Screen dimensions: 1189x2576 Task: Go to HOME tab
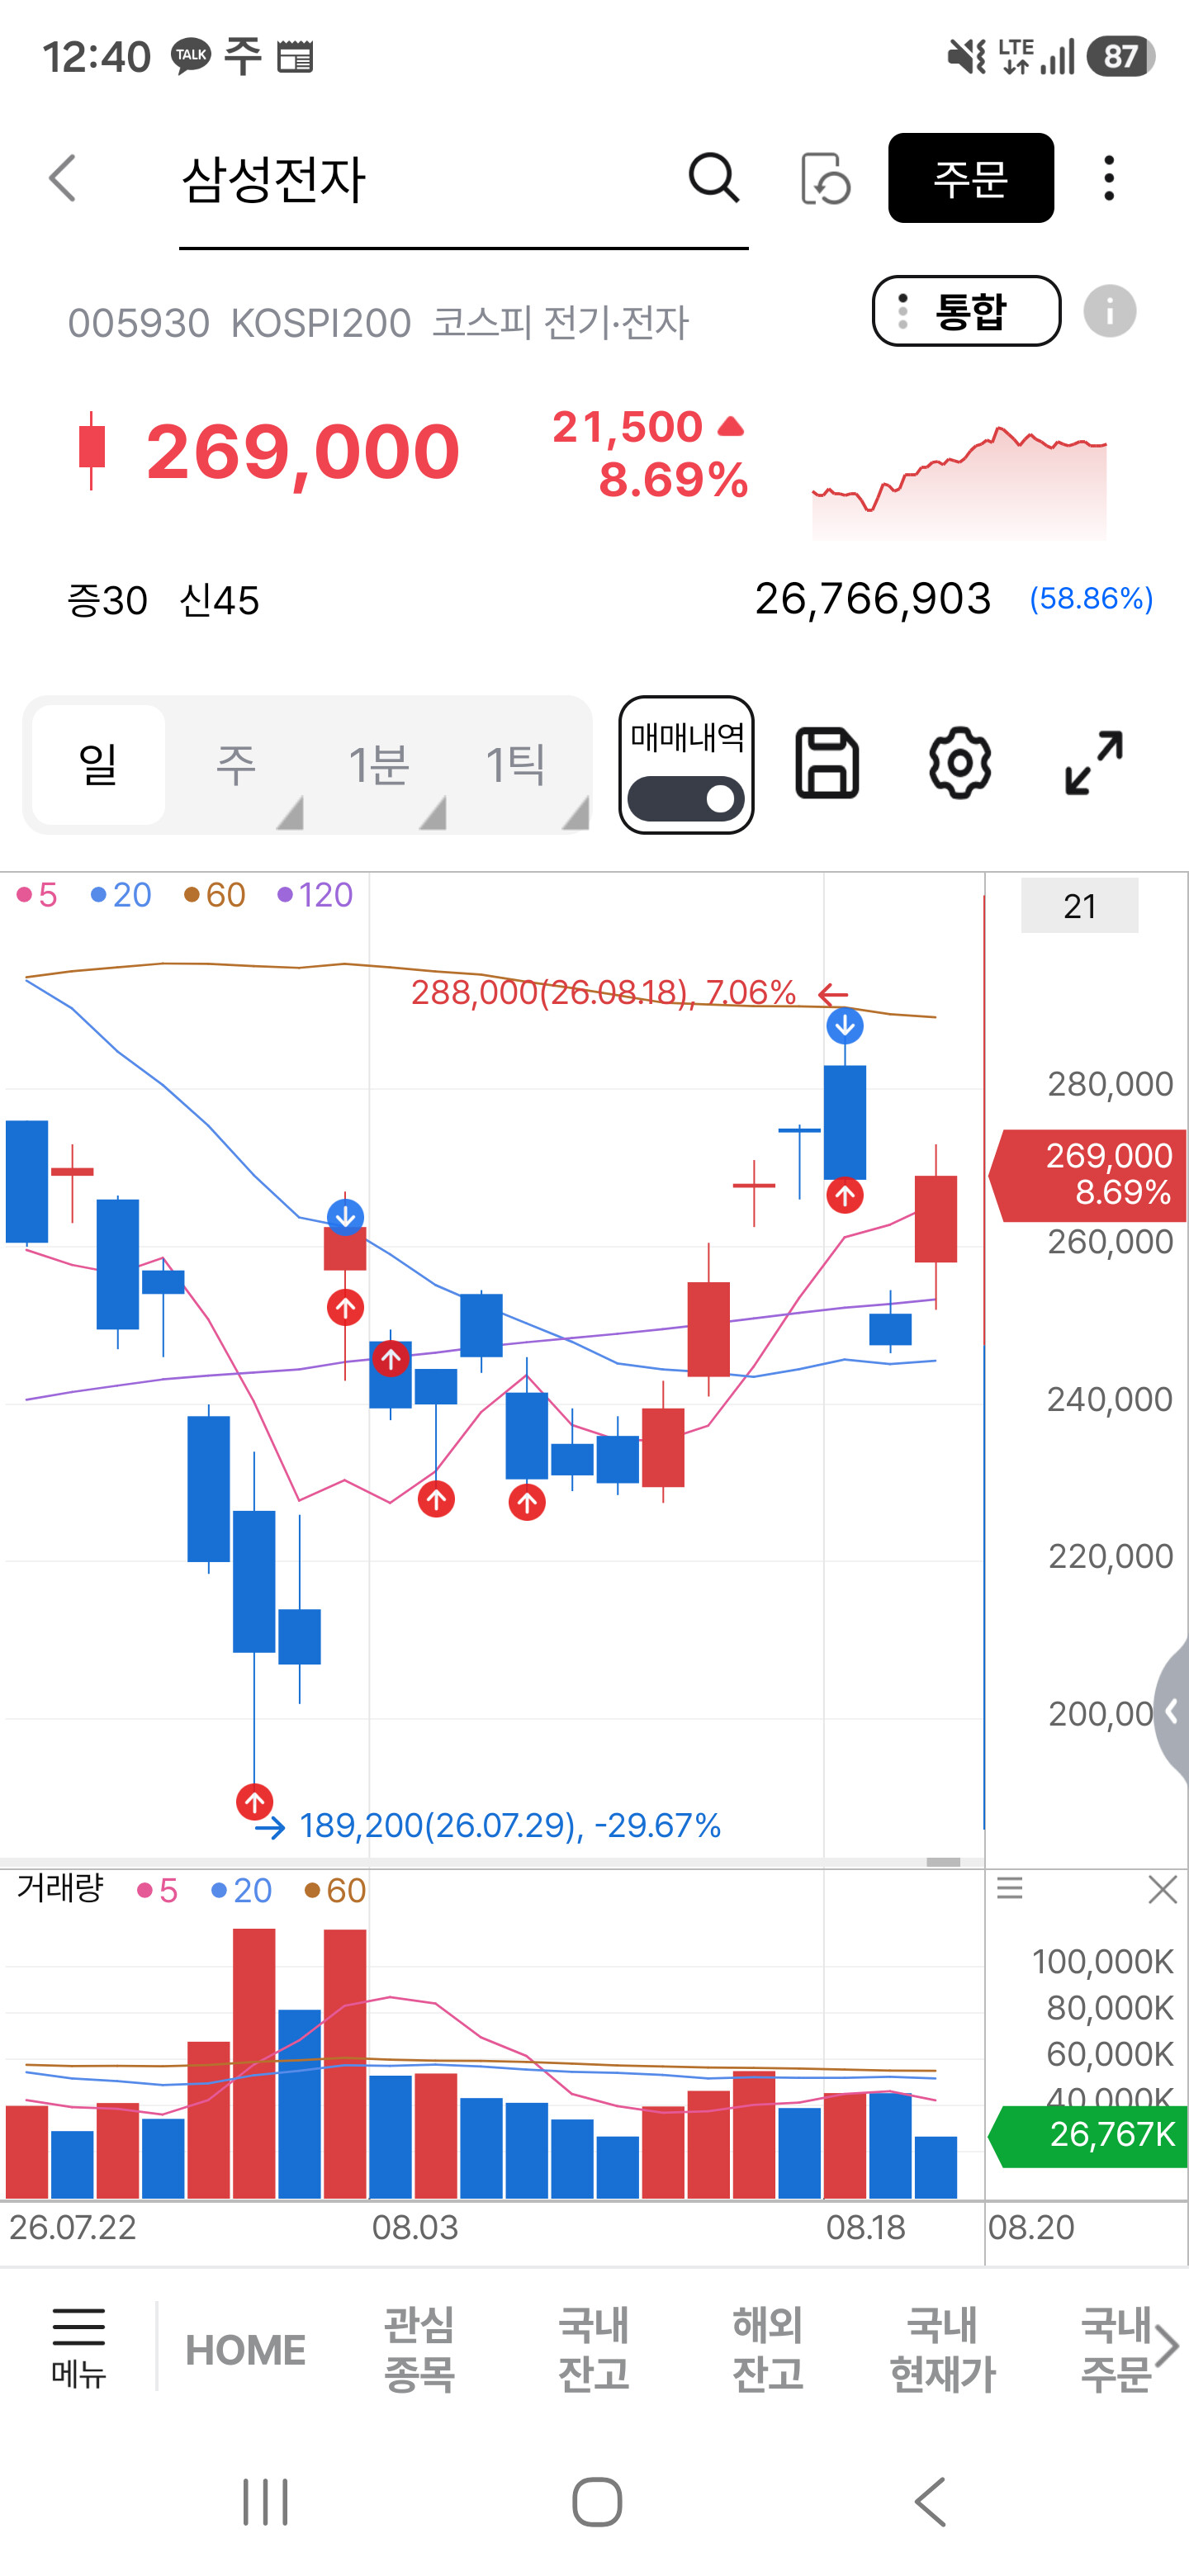point(245,2350)
